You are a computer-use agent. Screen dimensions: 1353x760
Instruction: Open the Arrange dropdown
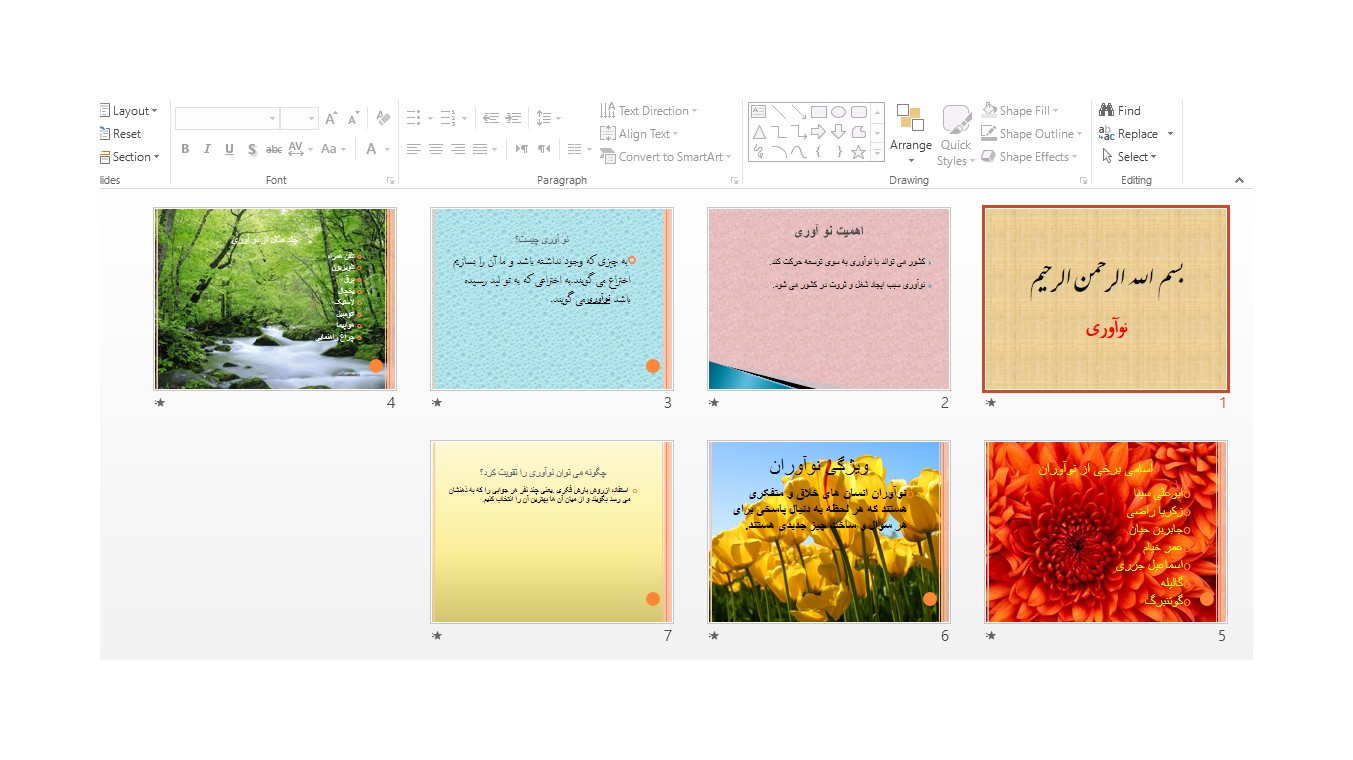pyautogui.click(x=911, y=135)
